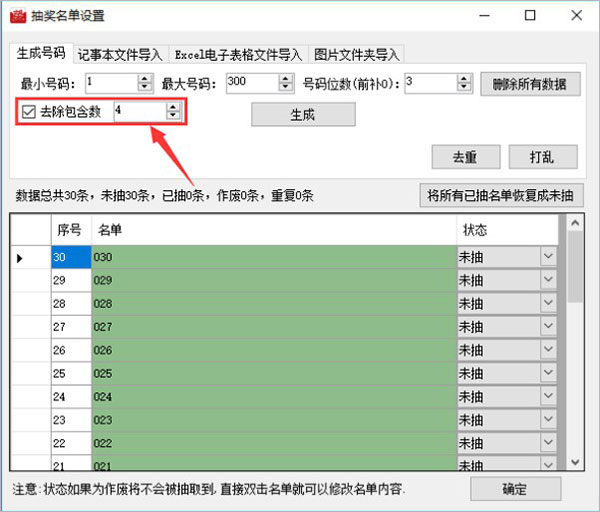600x512 pixels.
Task: Click the app icon in title bar
Action: (x=18, y=16)
